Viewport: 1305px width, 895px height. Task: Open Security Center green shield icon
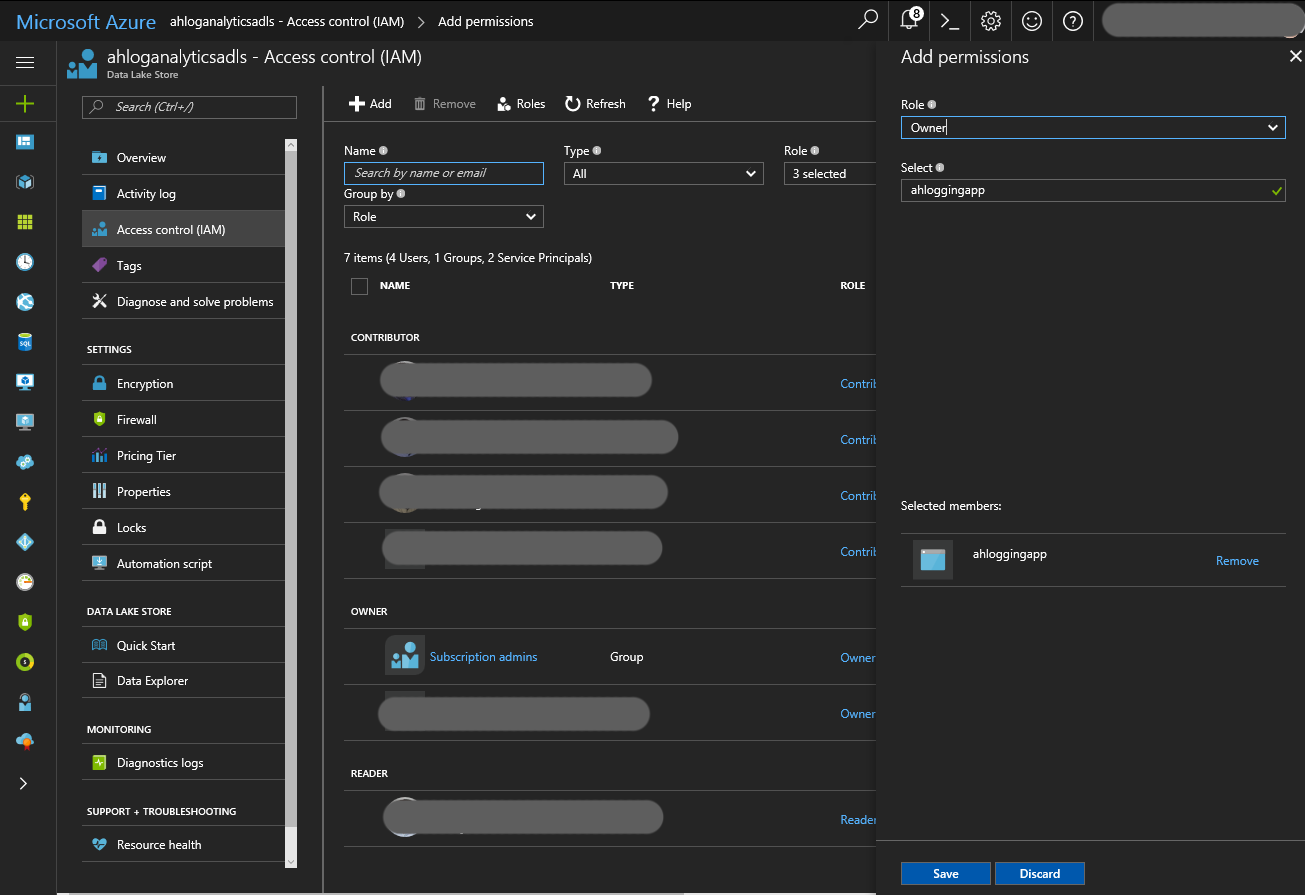pos(25,622)
